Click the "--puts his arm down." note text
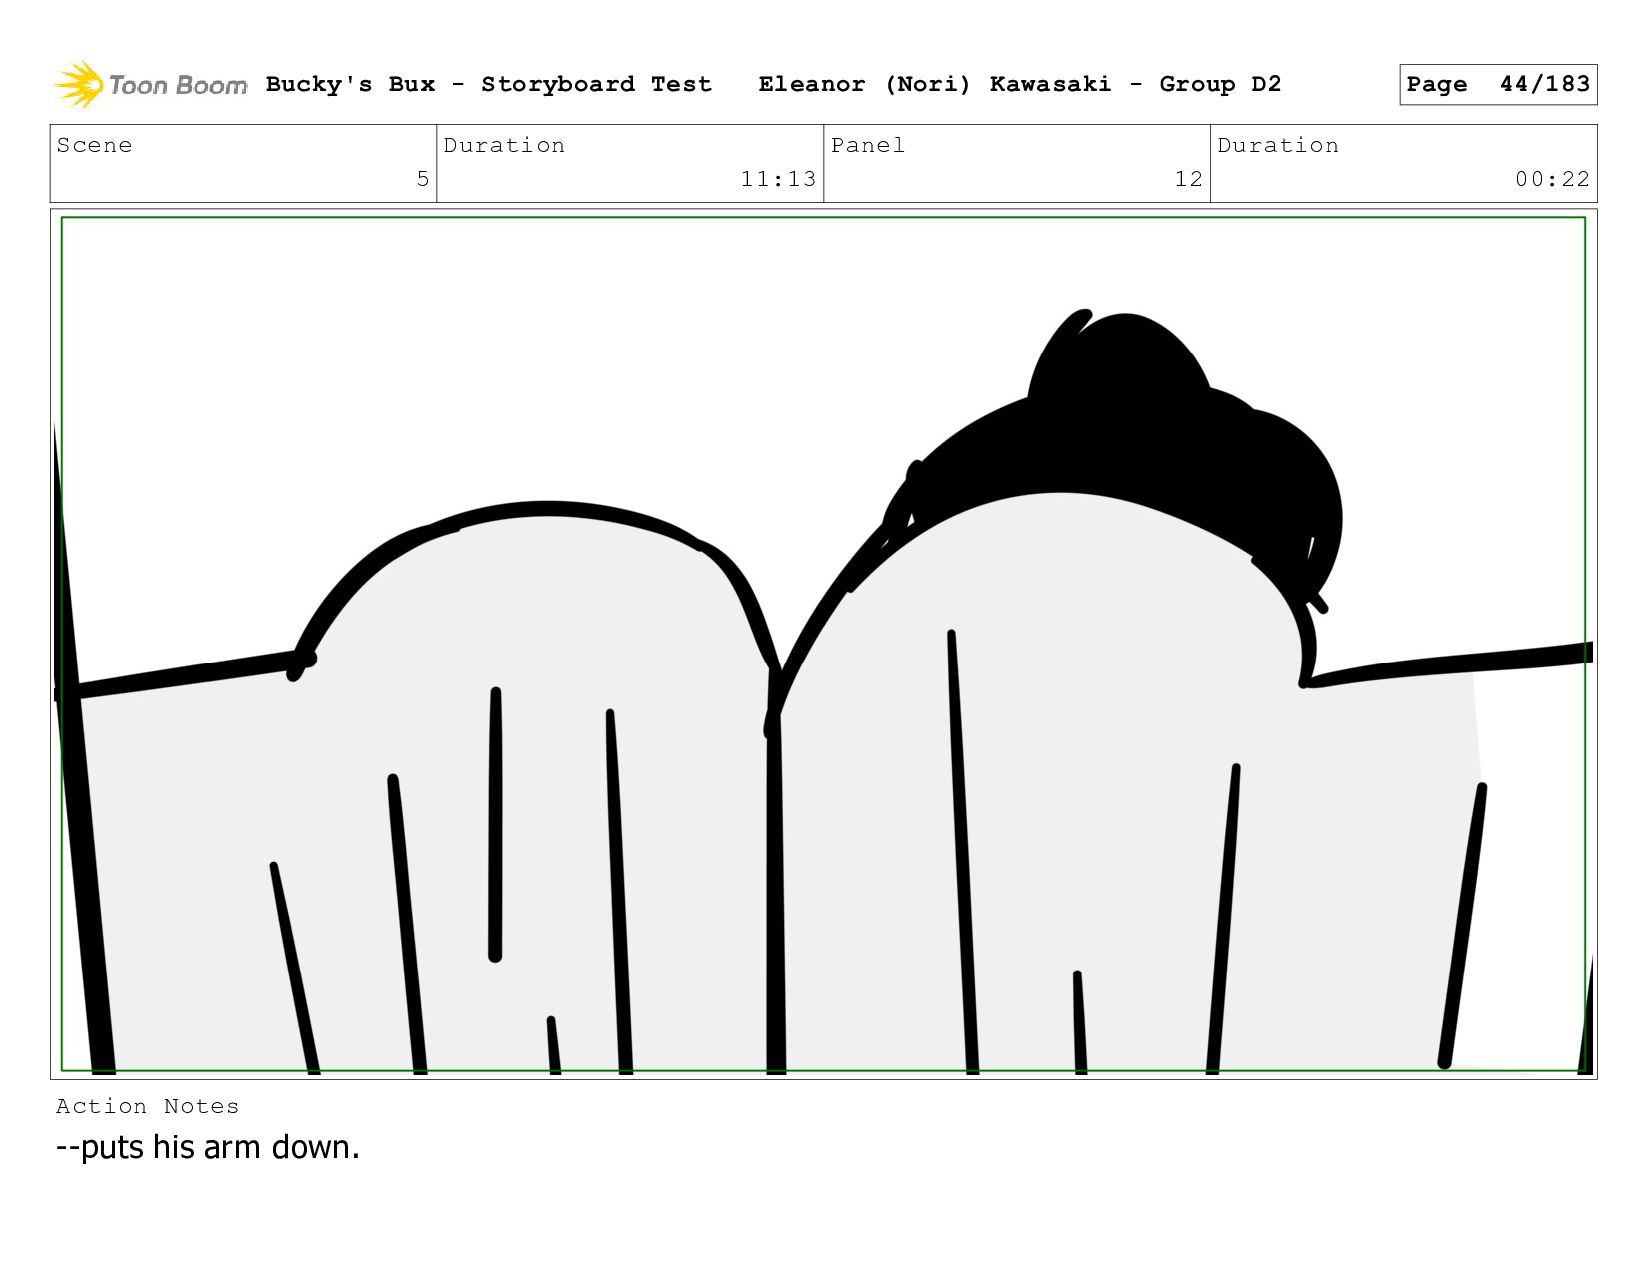This screenshot has height=1275, width=1650. (207, 1147)
